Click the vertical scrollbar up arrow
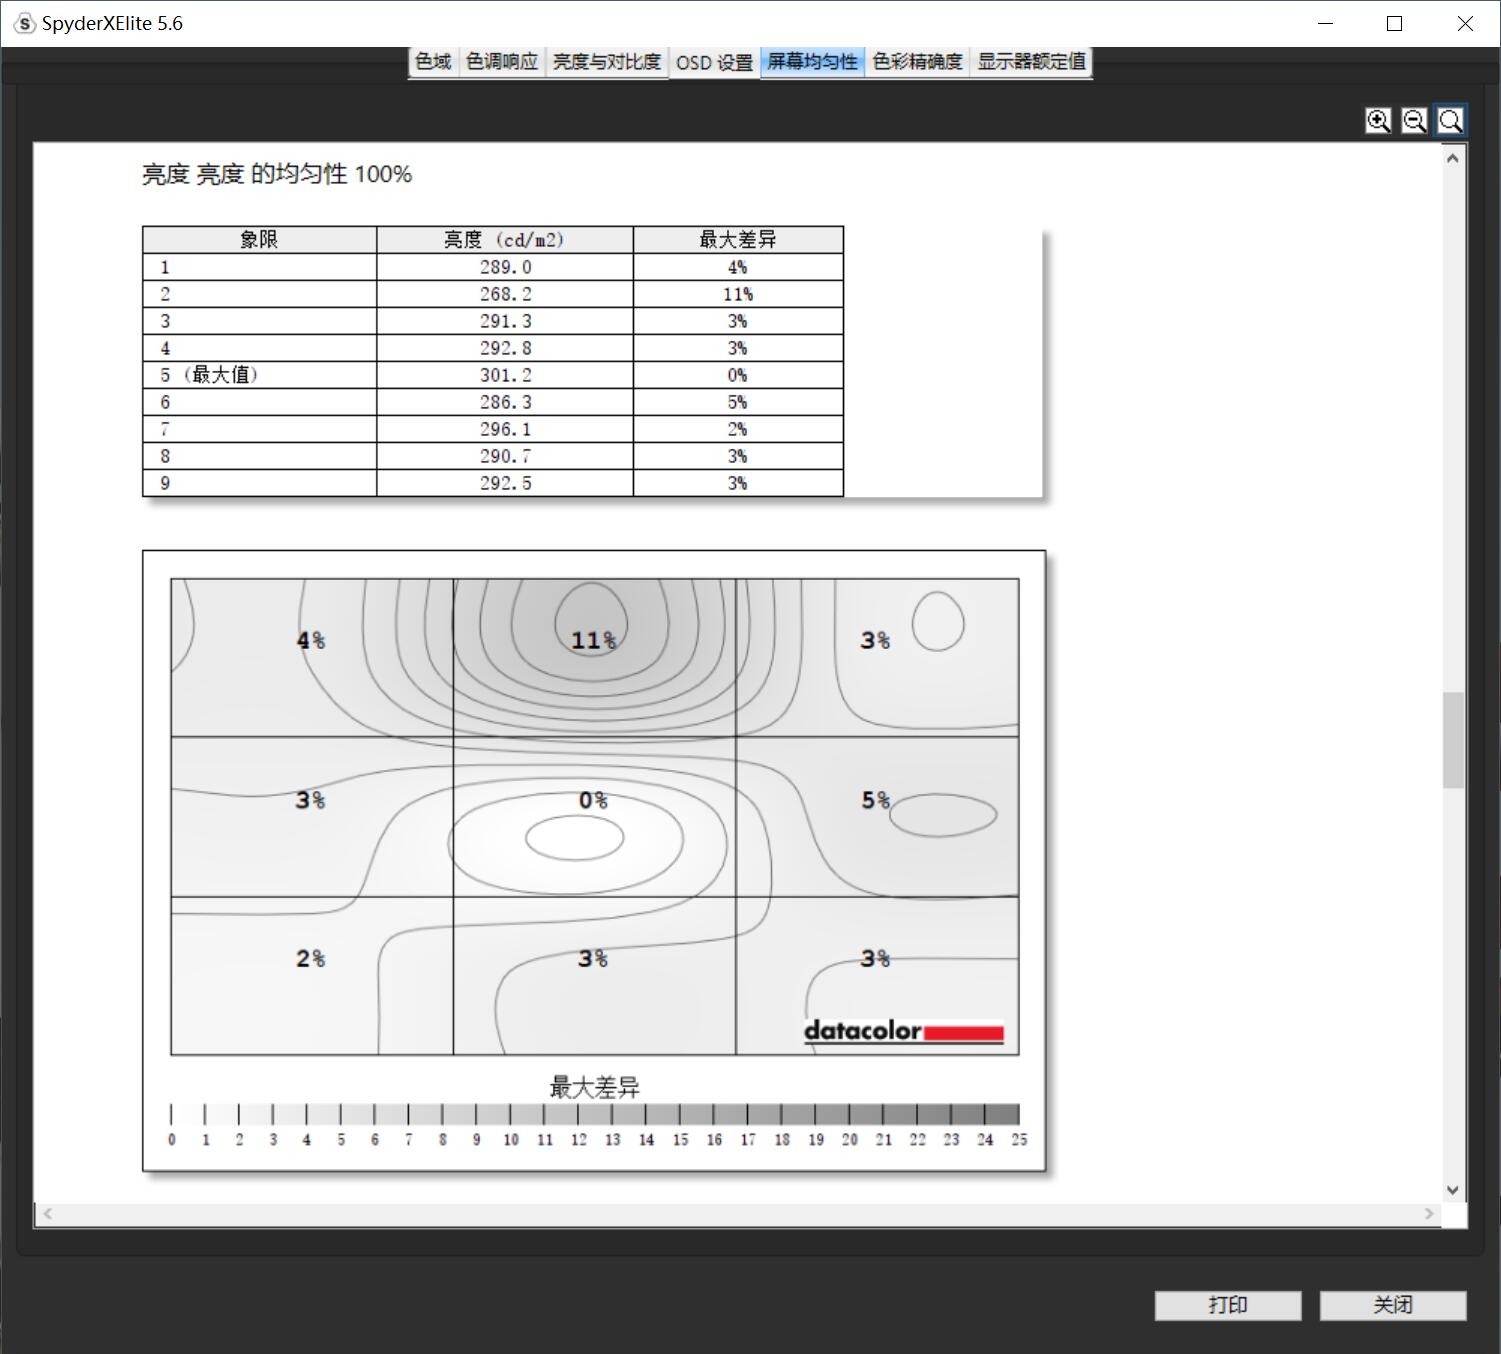 tap(1453, 158)
